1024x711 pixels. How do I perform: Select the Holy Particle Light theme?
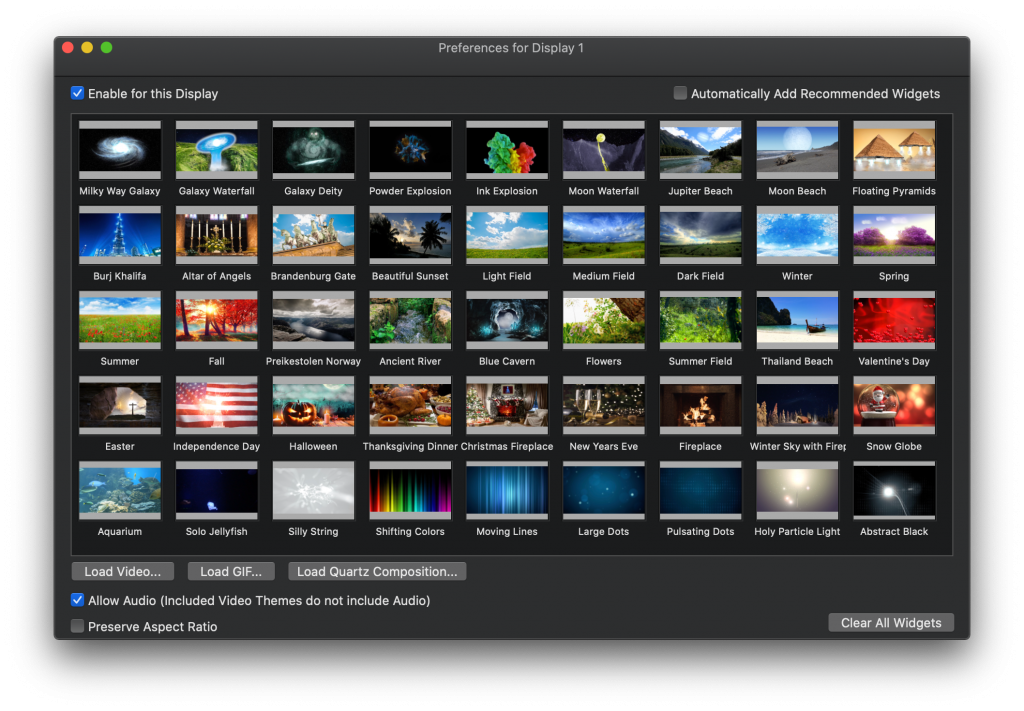(x=797, y=490)
